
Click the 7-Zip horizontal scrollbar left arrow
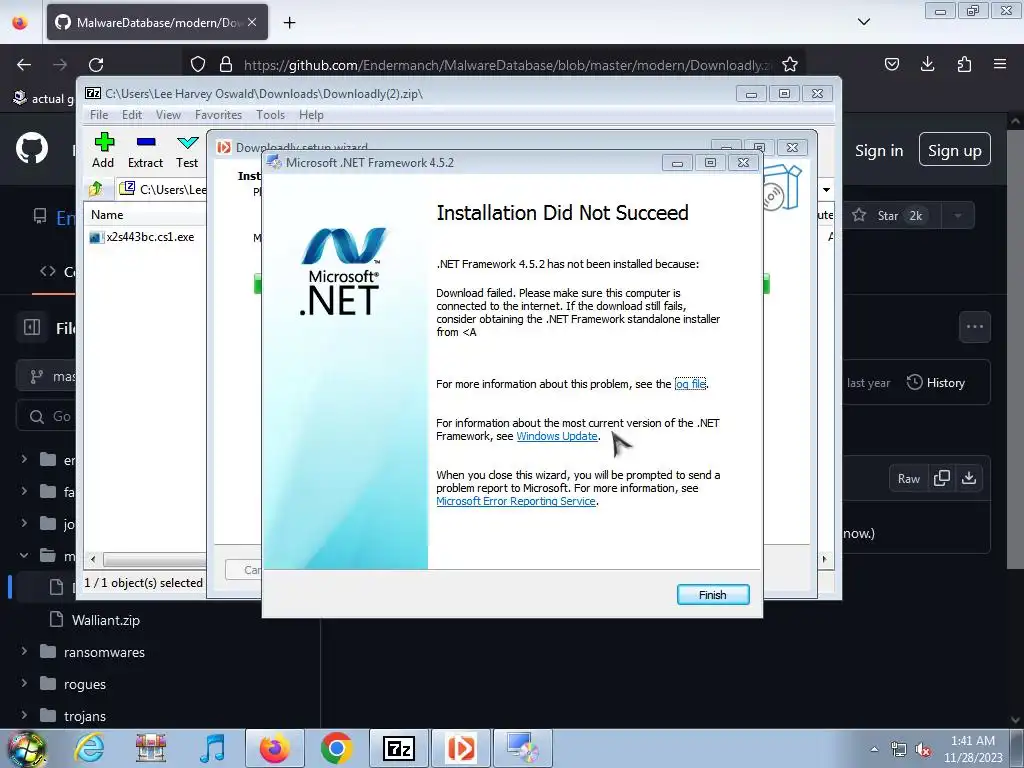click(x=93, y=560)
